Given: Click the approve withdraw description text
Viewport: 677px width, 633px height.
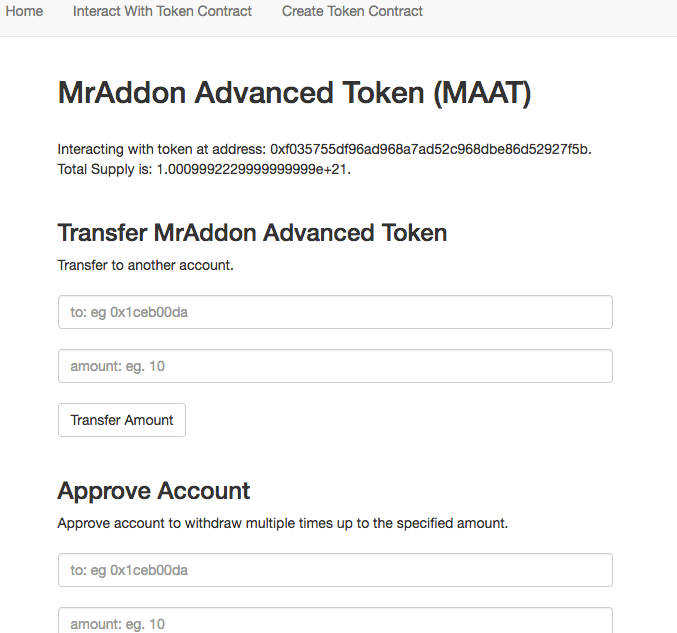Looking at the screenshot, I should tap(283, 523).
